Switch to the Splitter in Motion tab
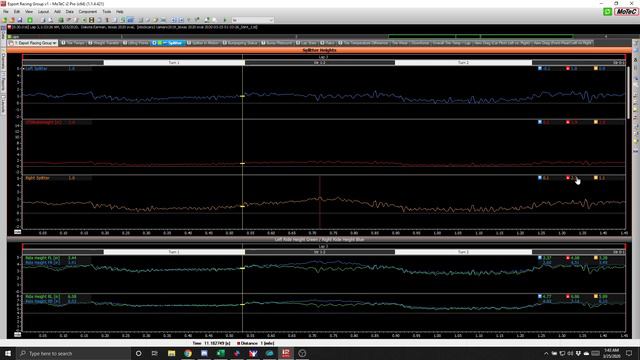Image resolution: width=640 pixels, height=360 pixels. click(203, 42)
